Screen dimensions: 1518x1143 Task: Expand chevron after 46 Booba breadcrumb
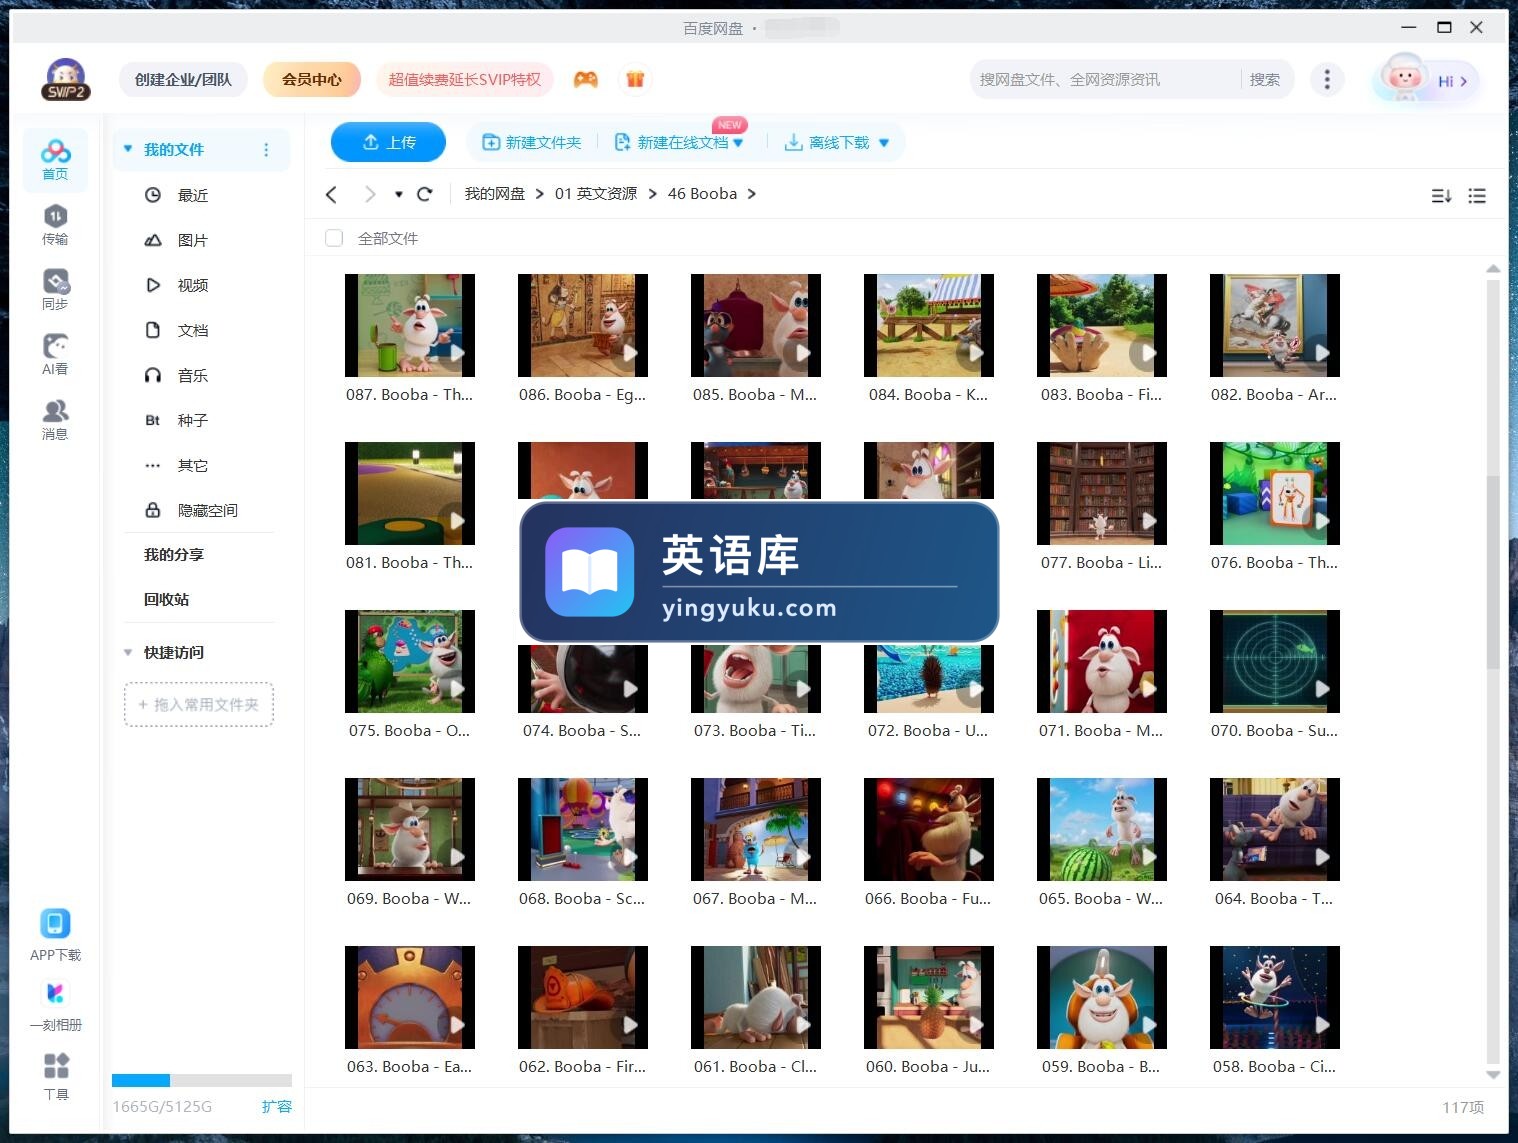coord(752,194)
